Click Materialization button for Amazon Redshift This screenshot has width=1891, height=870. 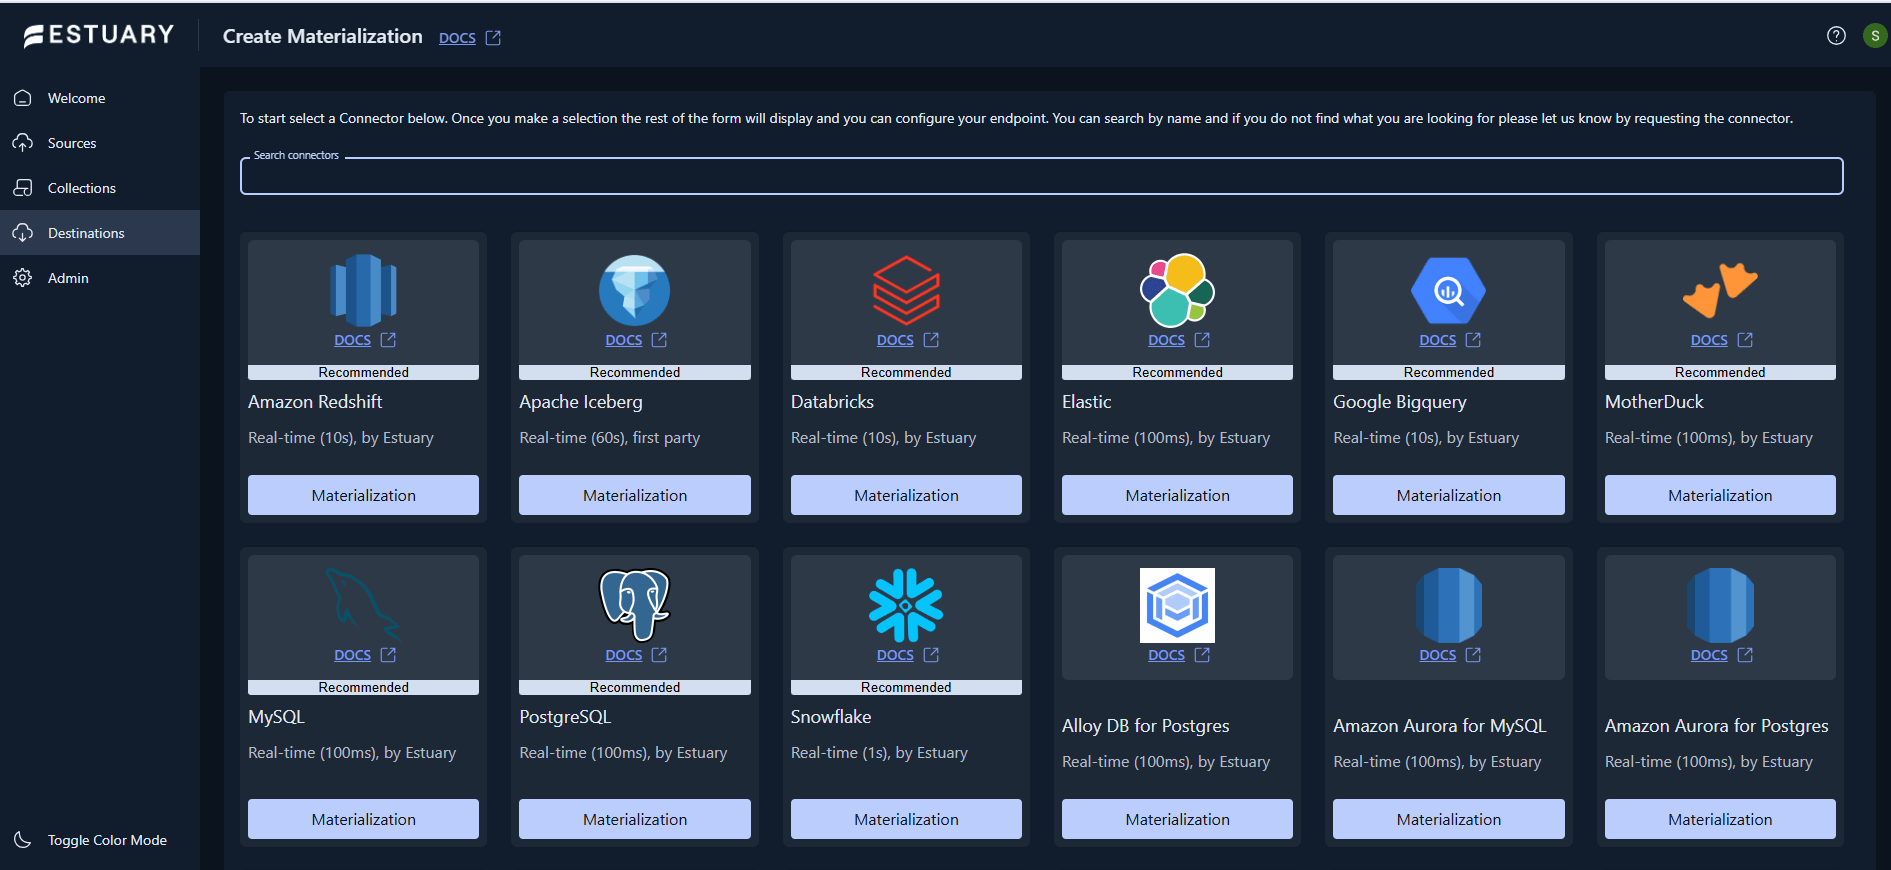coord(363,495)
